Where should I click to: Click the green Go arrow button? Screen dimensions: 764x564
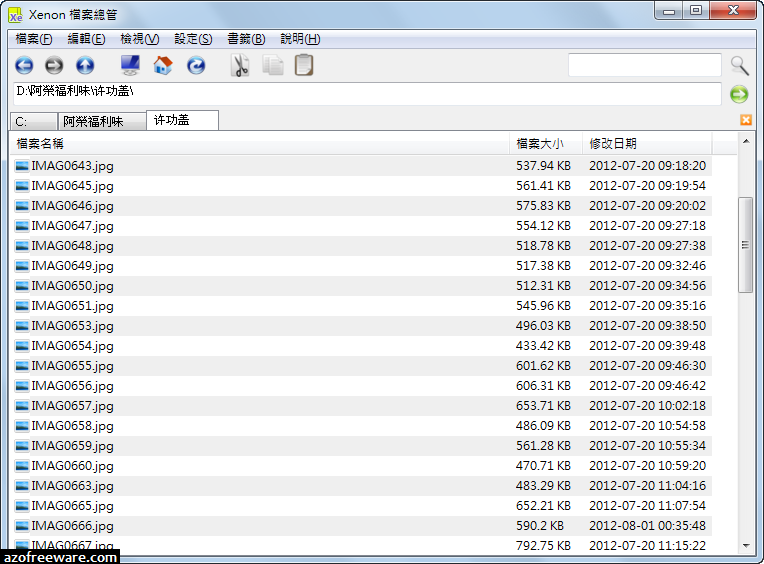point(739,94)
